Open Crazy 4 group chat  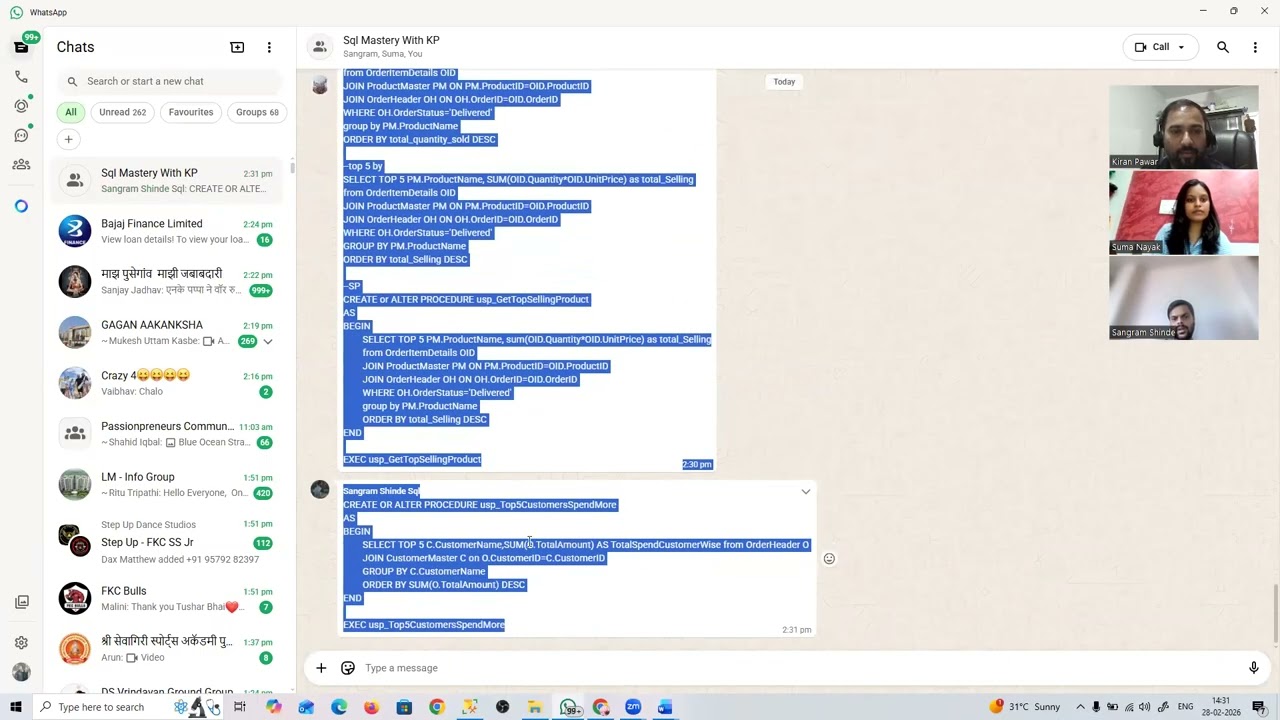click(167, 383)
